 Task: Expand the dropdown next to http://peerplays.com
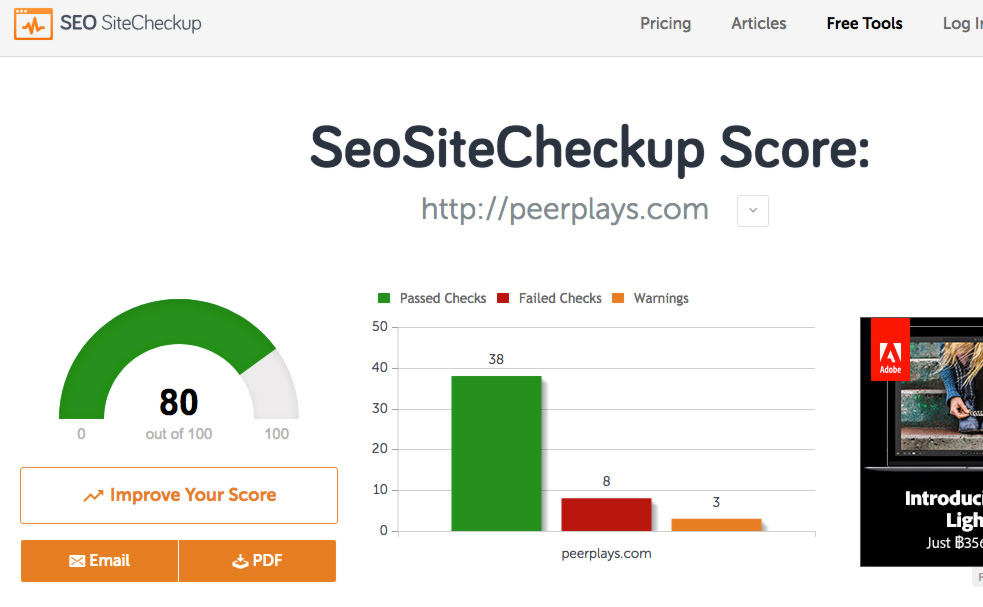point(753,211)
